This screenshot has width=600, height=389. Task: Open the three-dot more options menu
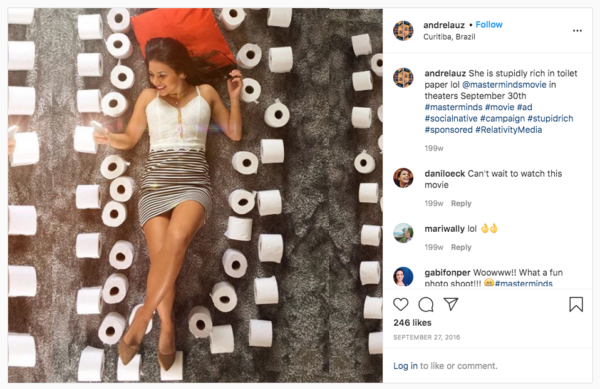pos(577,31)
